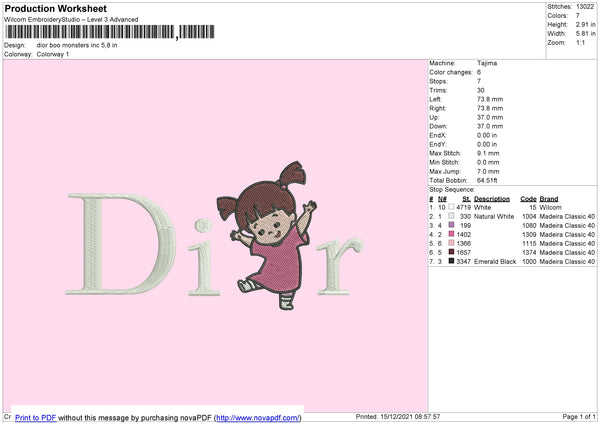Viewport: 600px width, 424px height.
Task: Click the Max Stitch value 9.1 mm
Action: pyautogui.click(x=488, y=153)
